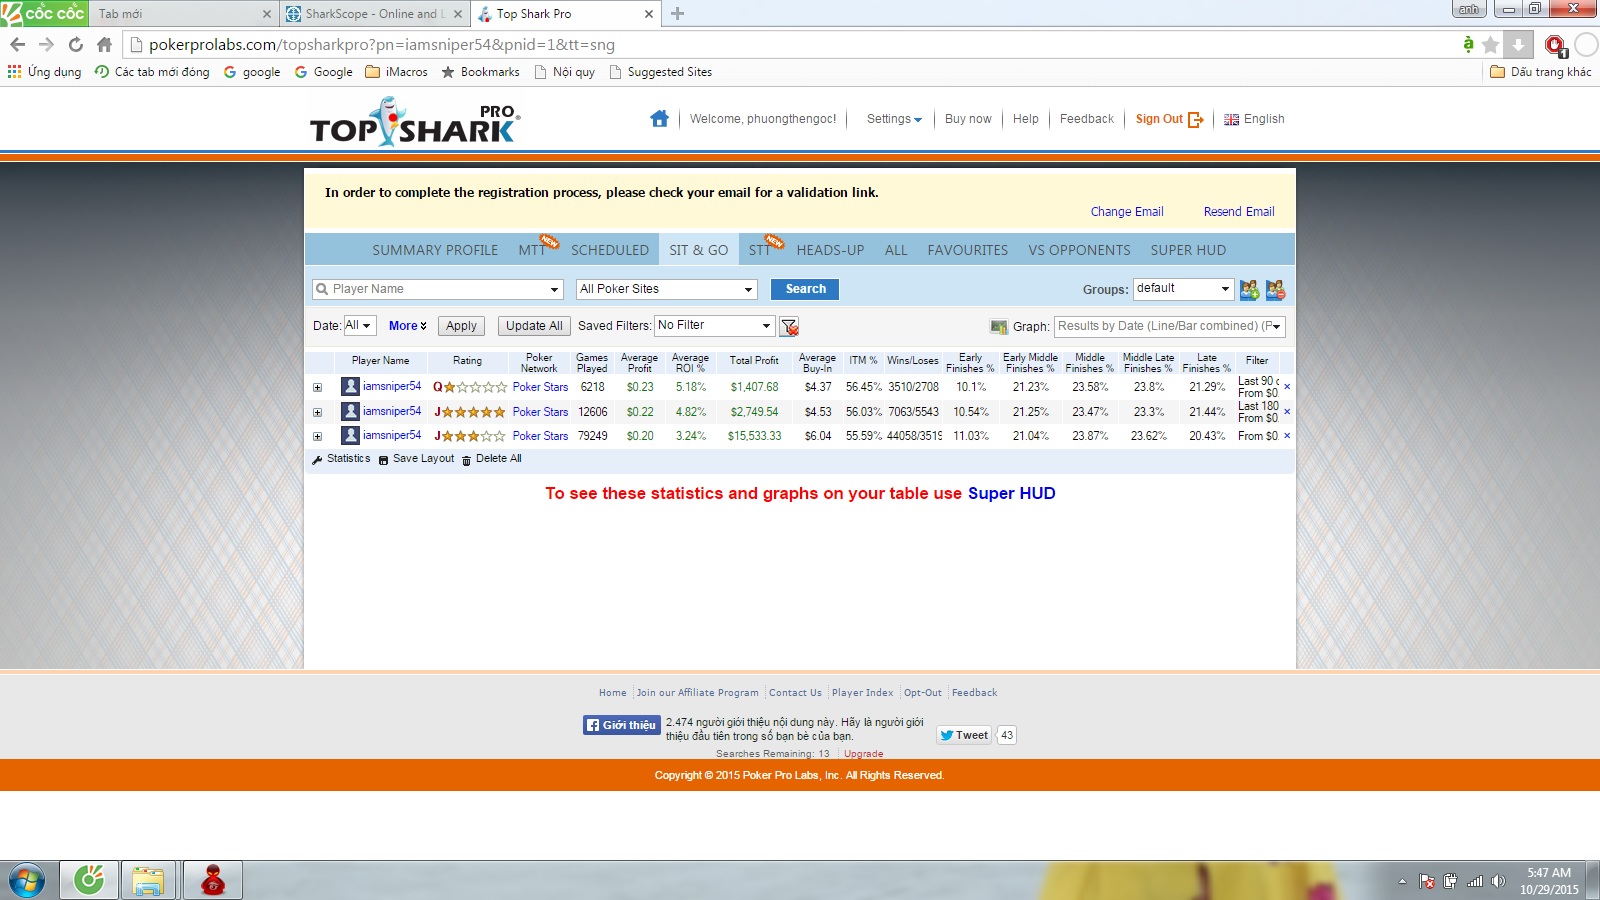1600x900 pixels.
Task: Go back to the previous page
Action: tap(18, 44)
